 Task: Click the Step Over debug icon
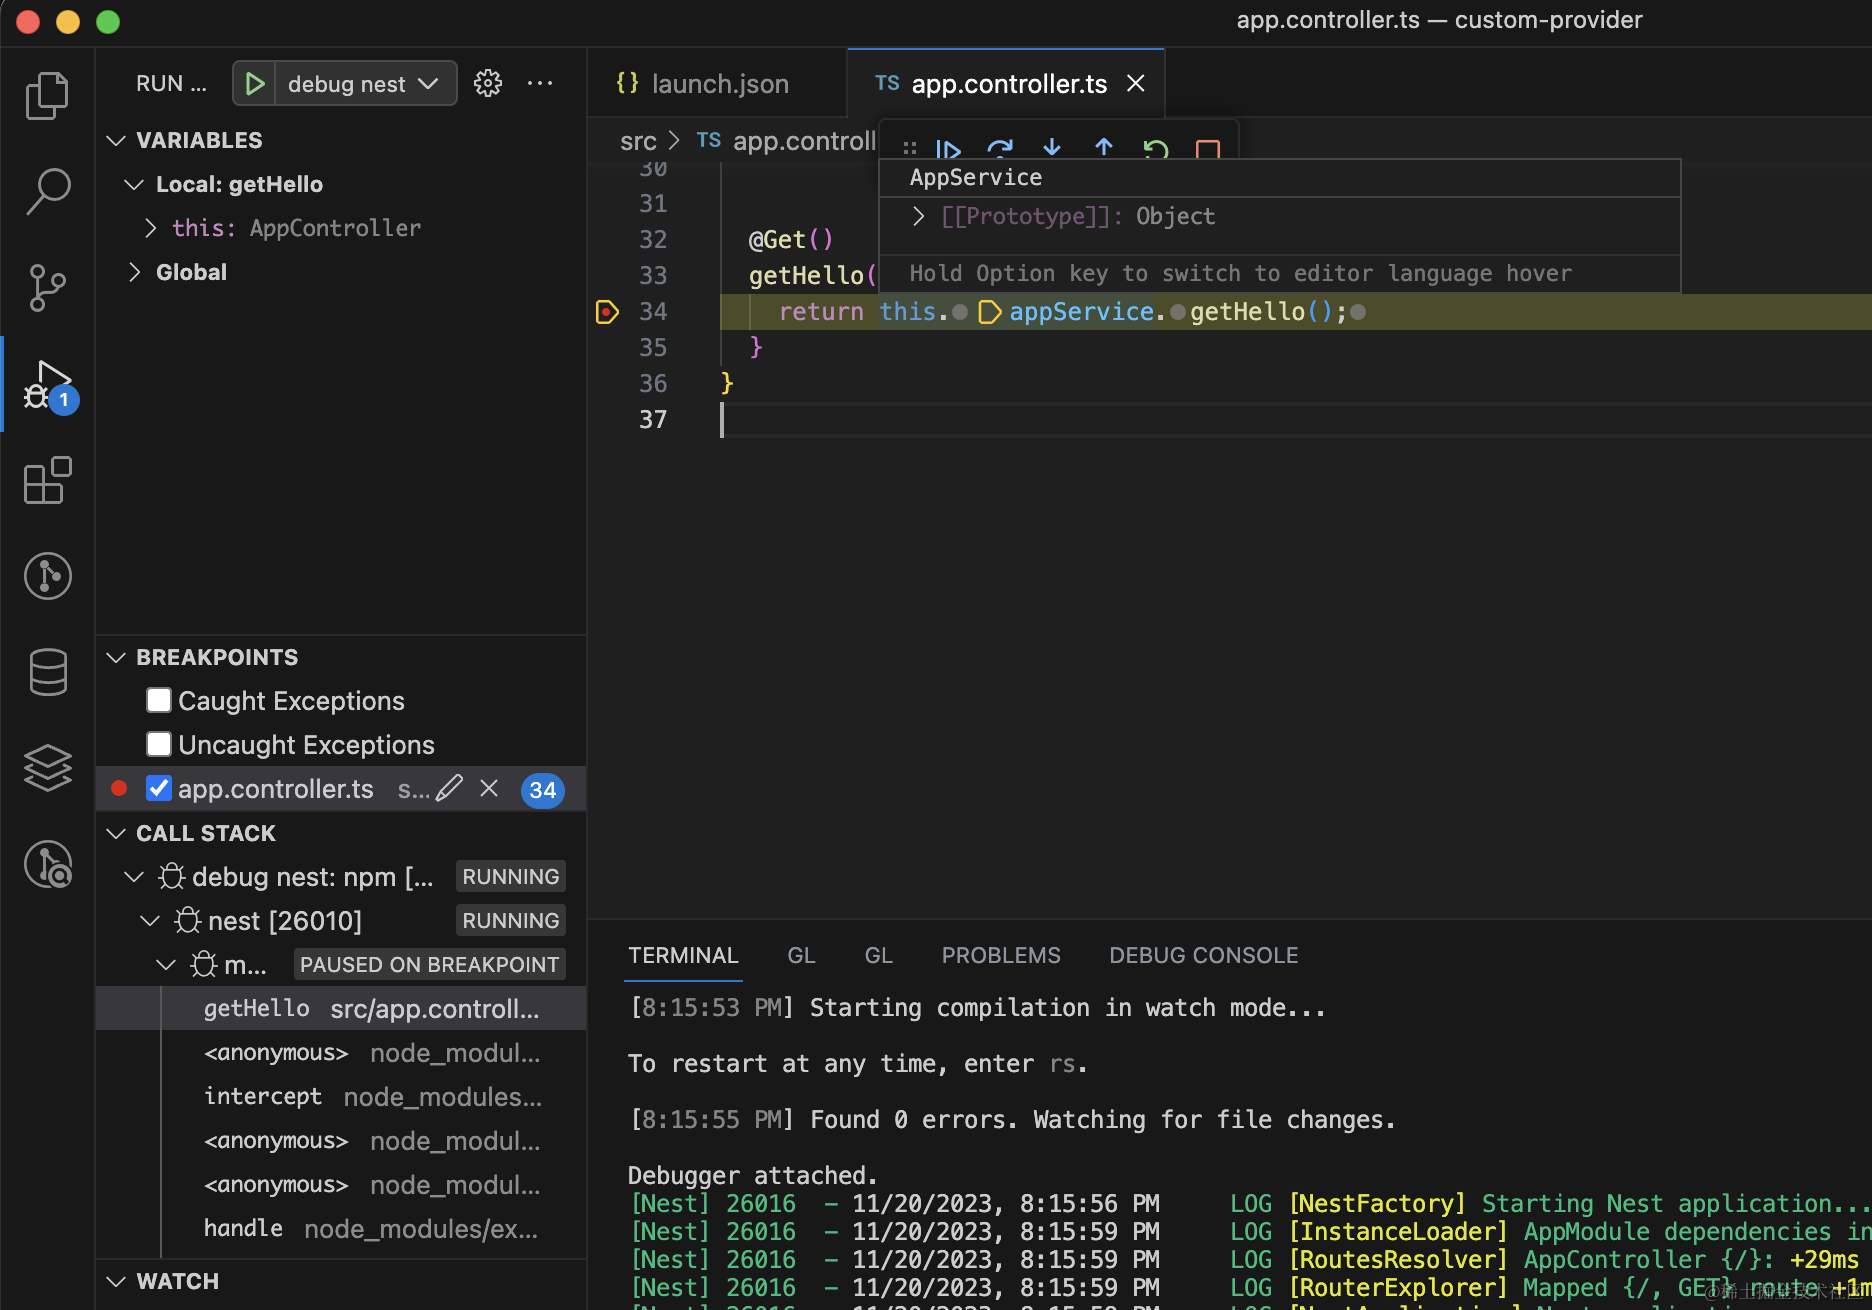click(x=1000, y=150)
